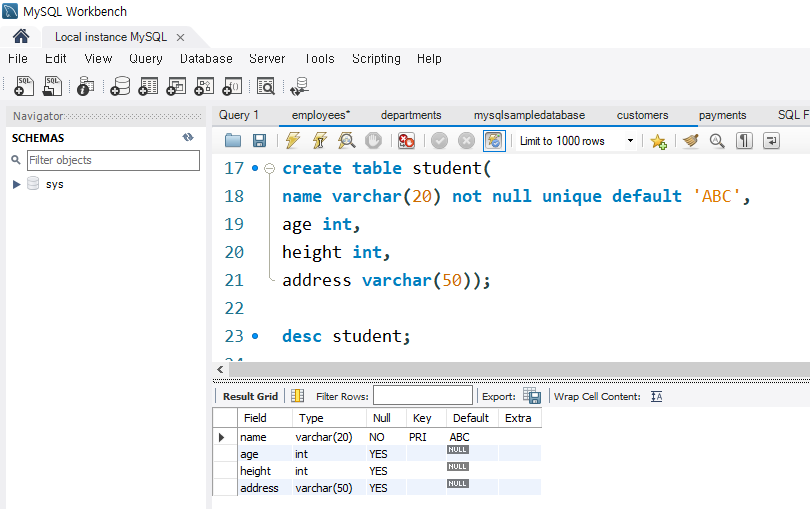
Task: Refresh schemas list icon
Action: [x=188, y=137]
